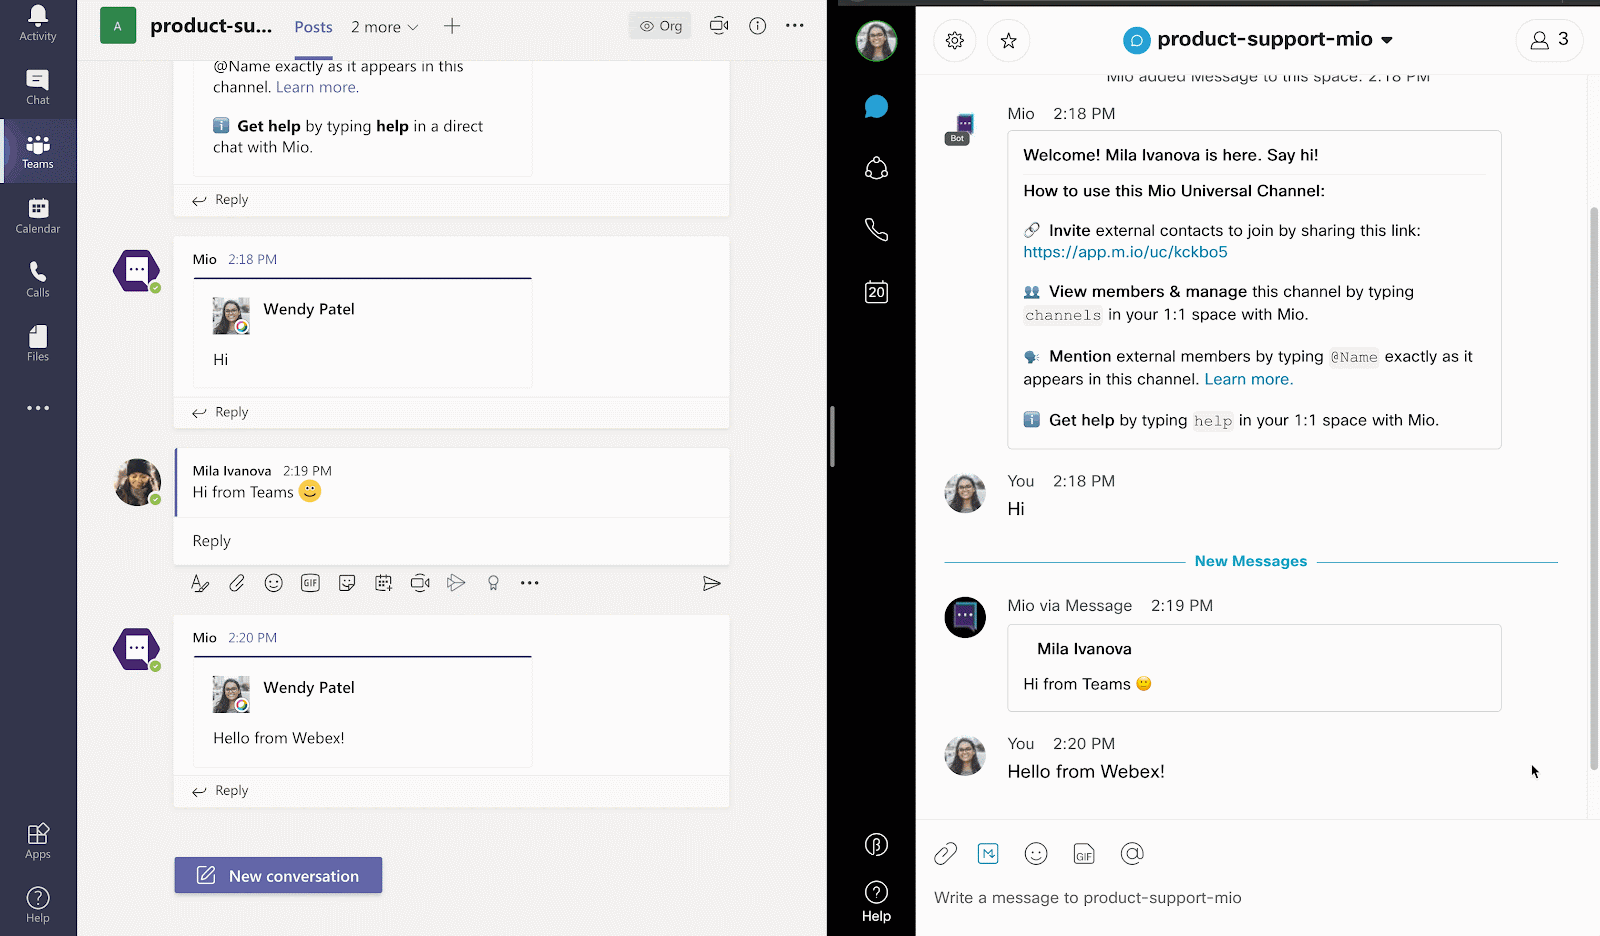
Task: Open Meetings calendar in Webex sidebar
Action: click(876, 291)
